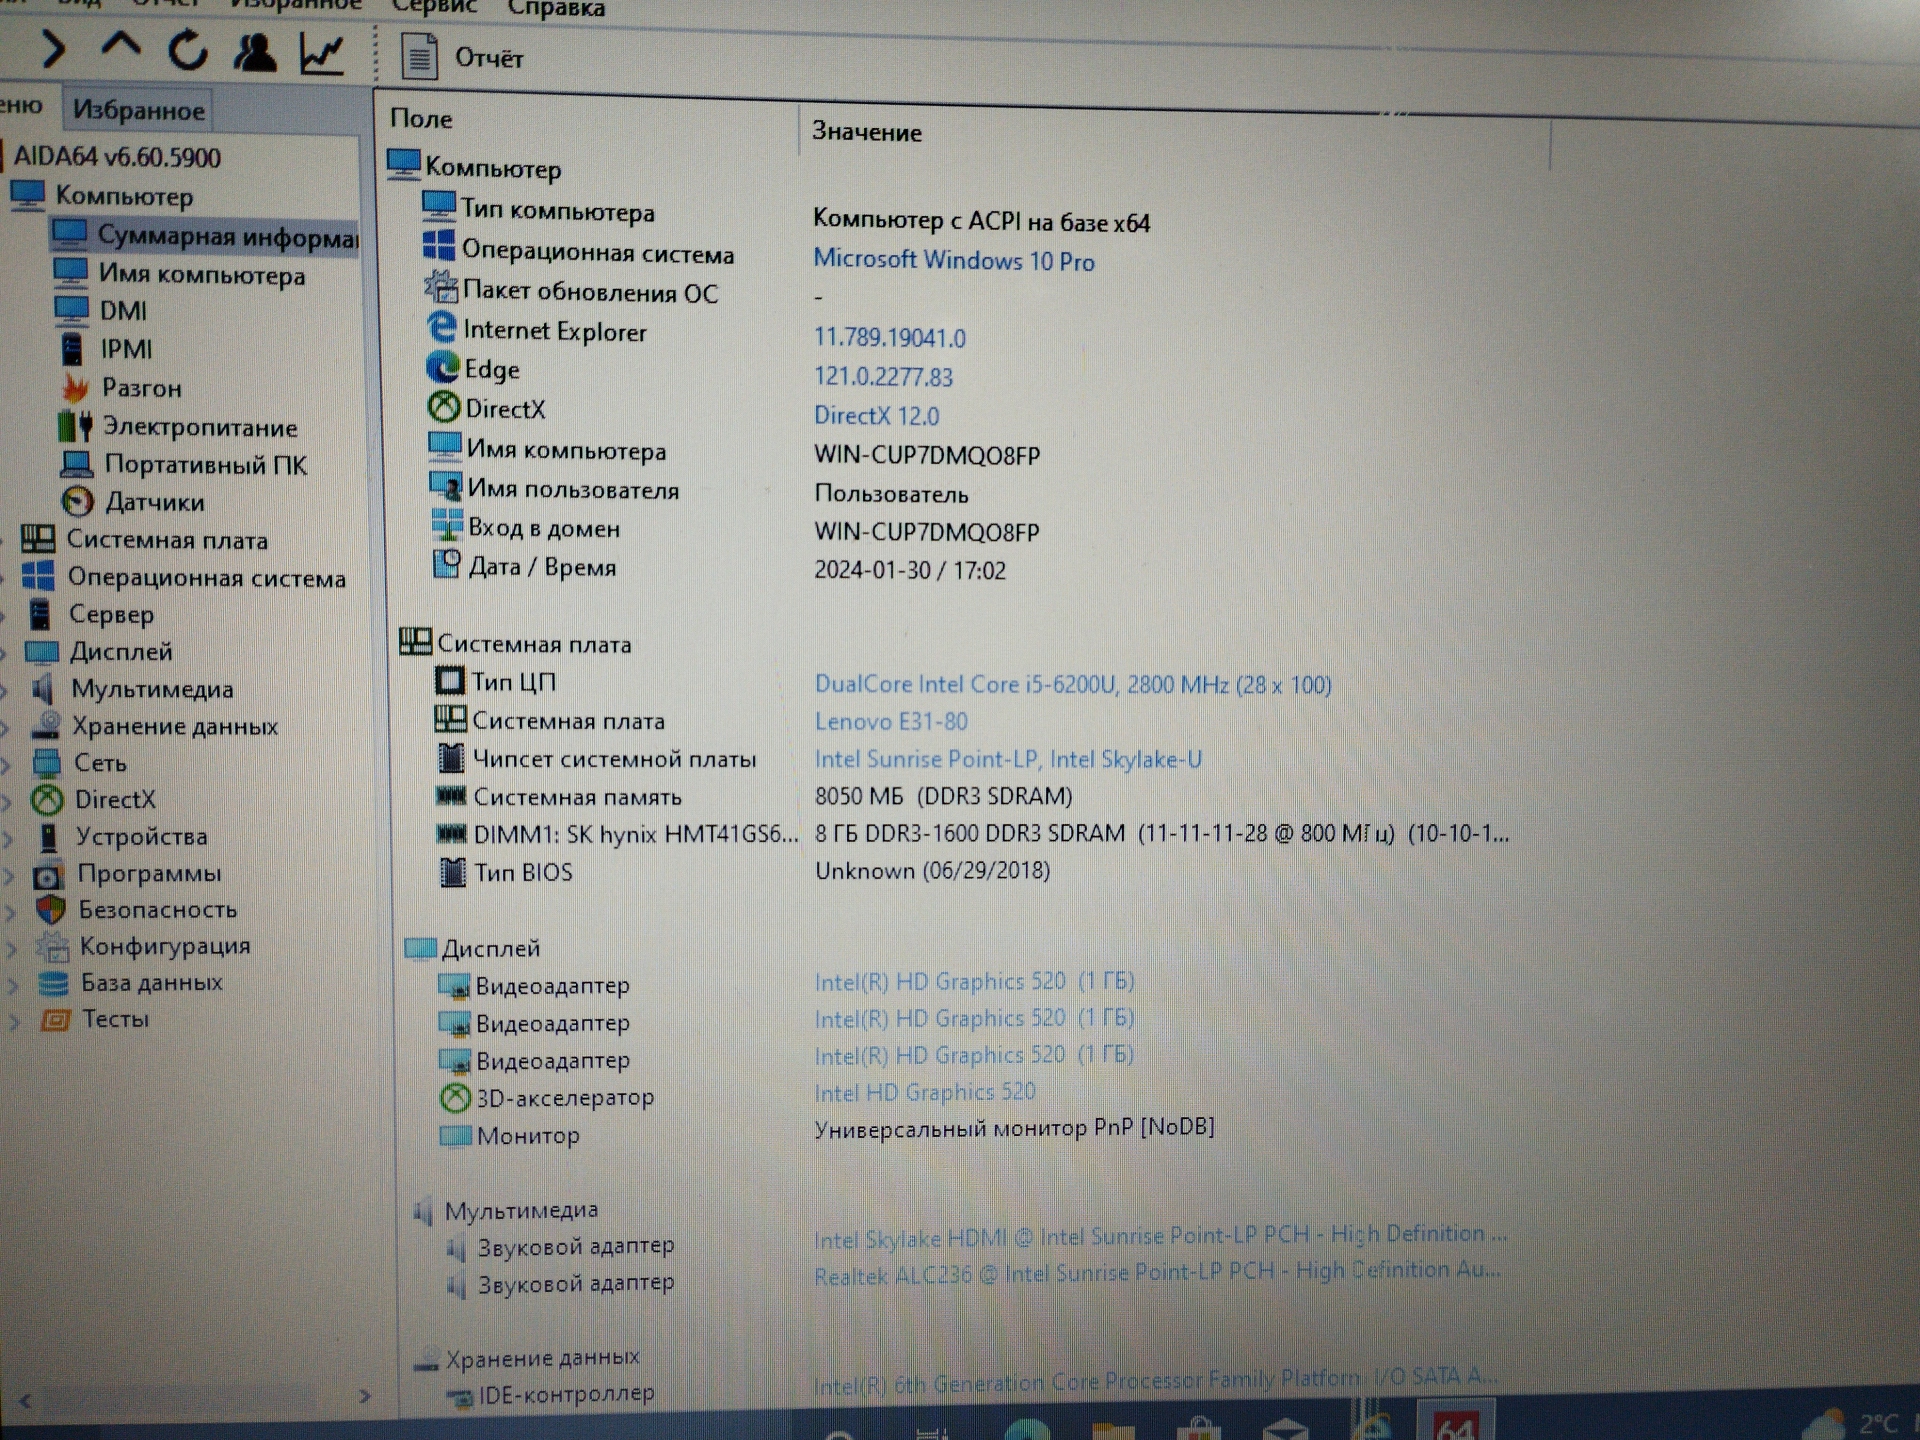Open the Сервис menu
Screen dimensions: 1920x1440
pos(434,7)
